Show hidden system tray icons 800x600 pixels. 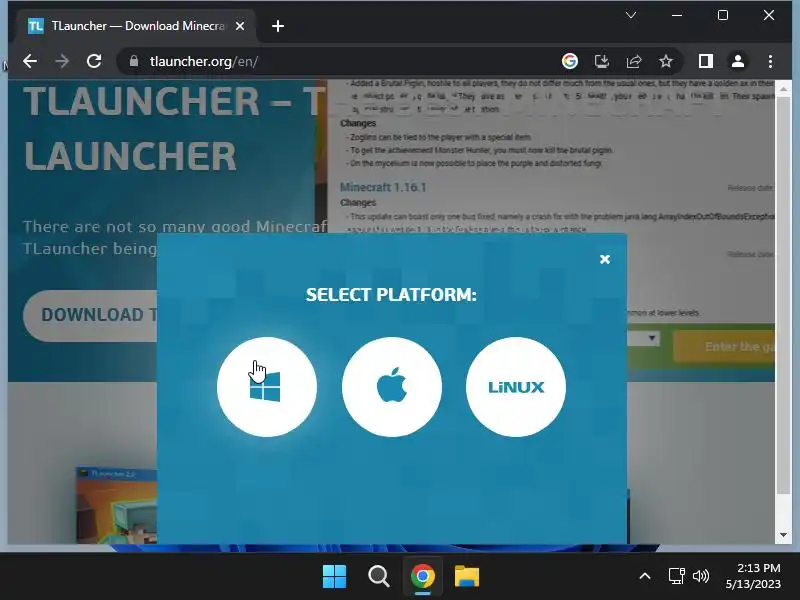pos(645,577)
